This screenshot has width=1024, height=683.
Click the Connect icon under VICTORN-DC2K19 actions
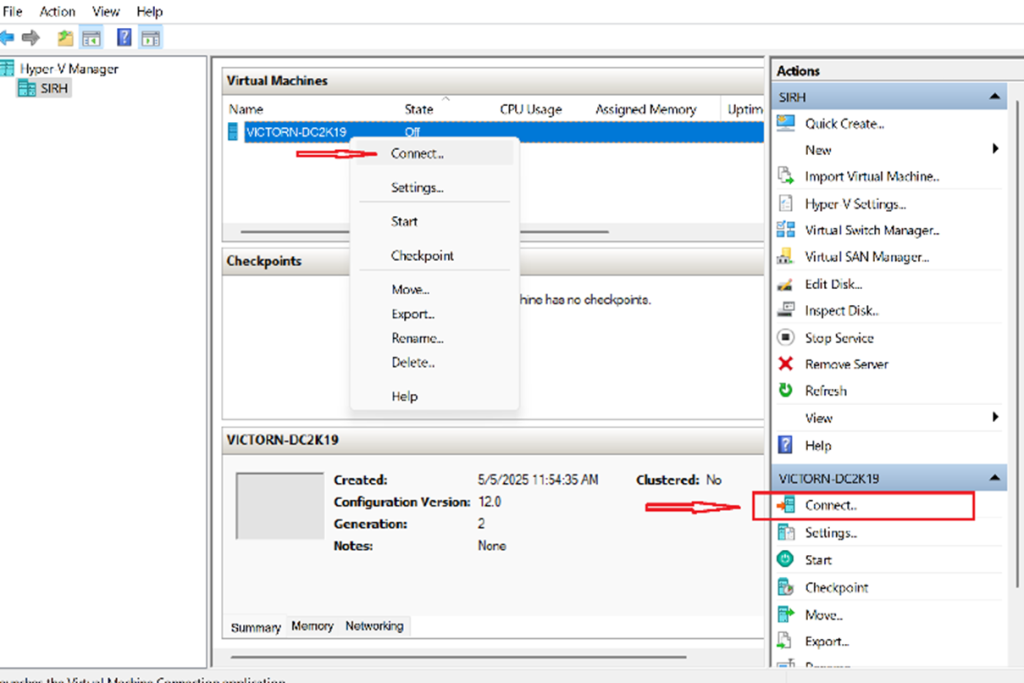pyautogui.click(x=786, y=505)
